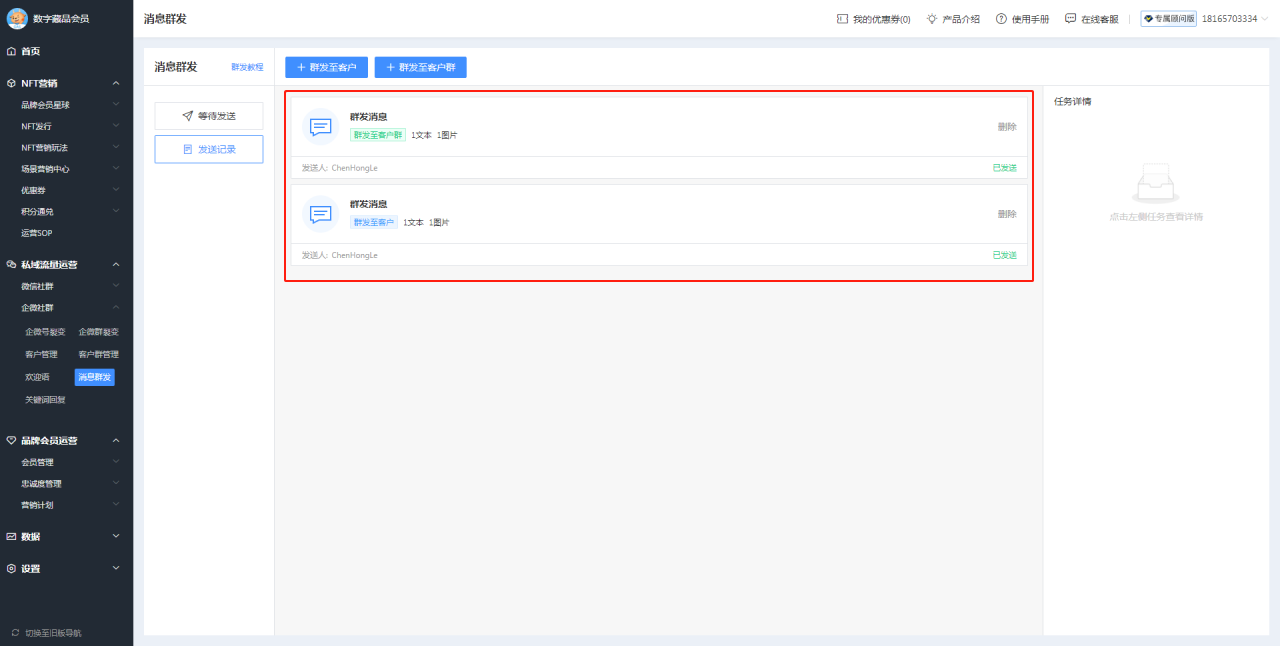The width and height of the screenshot is (1280, 646).
Task: Select the 发送记录 record icon
Action: click(x=188, y=149)
